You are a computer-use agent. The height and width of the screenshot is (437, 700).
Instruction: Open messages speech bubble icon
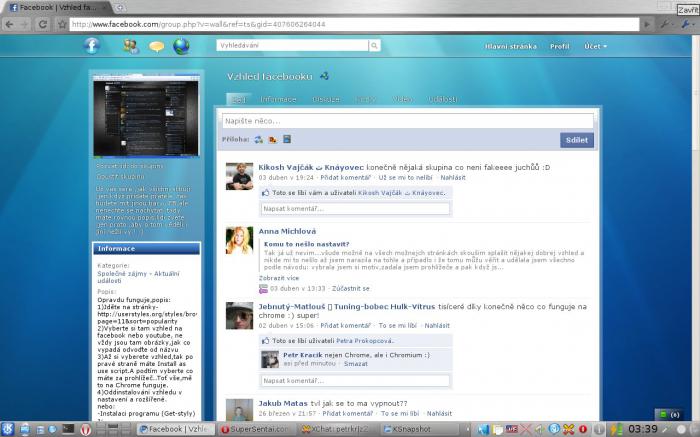[x=156, y=46]
